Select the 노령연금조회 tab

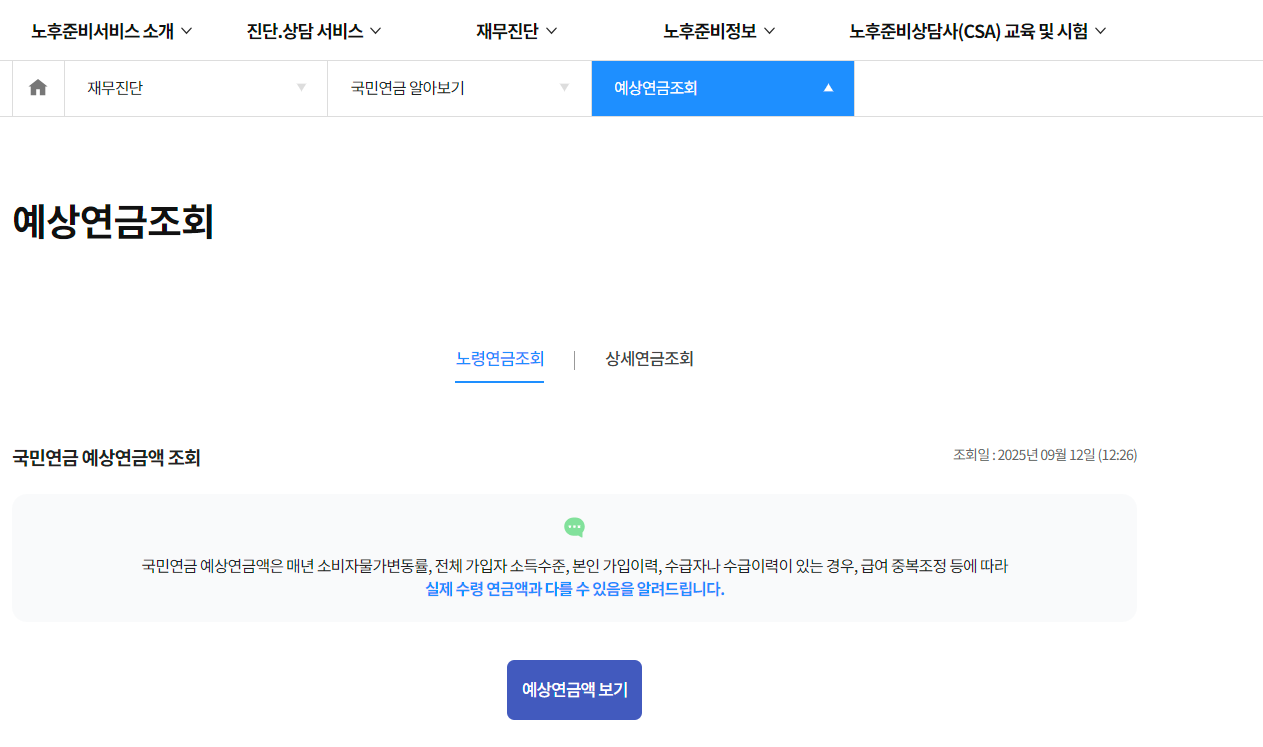click(x=500, y=359)
